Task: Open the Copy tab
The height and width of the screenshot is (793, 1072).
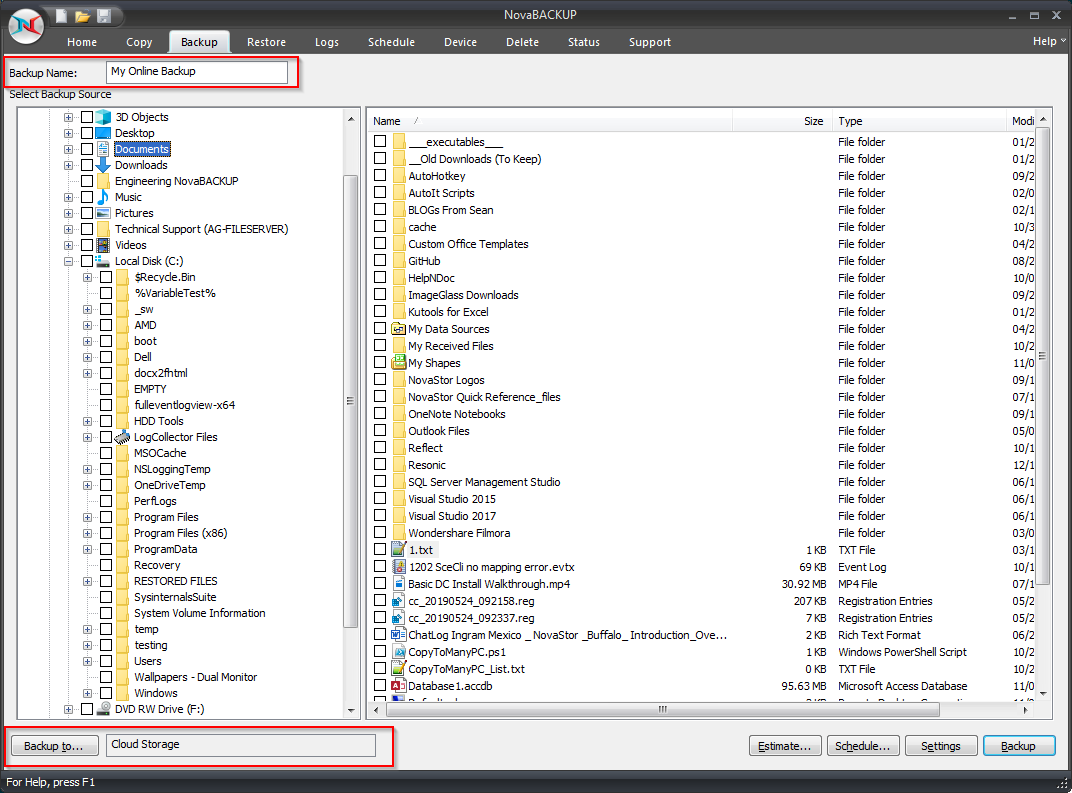Action: [139, 42]
